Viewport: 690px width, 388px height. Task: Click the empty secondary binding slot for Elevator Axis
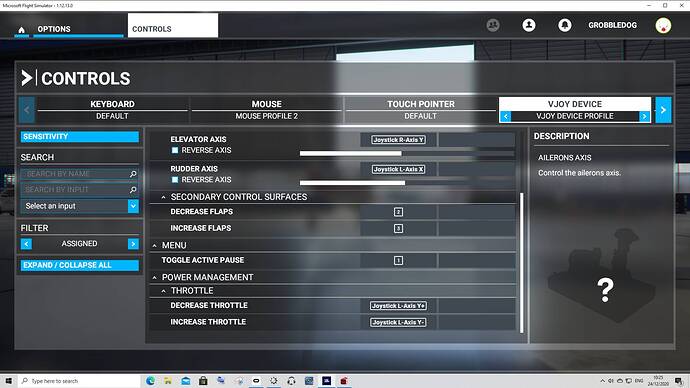tap(477, 140)
